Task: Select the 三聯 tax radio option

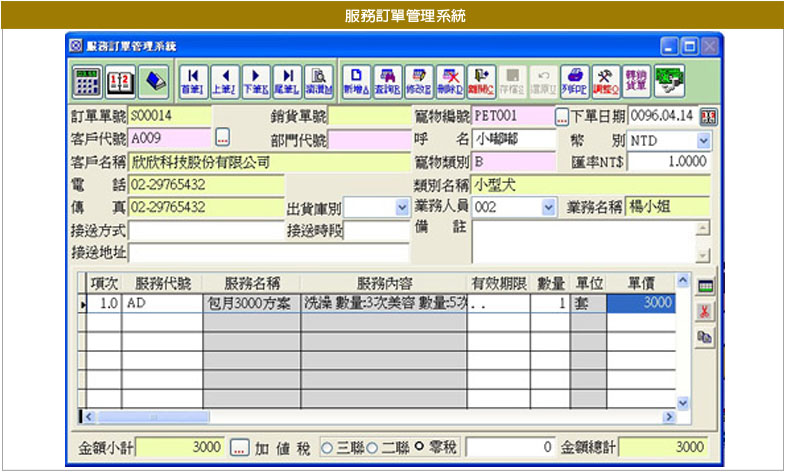Action: [x=327, y=447]
